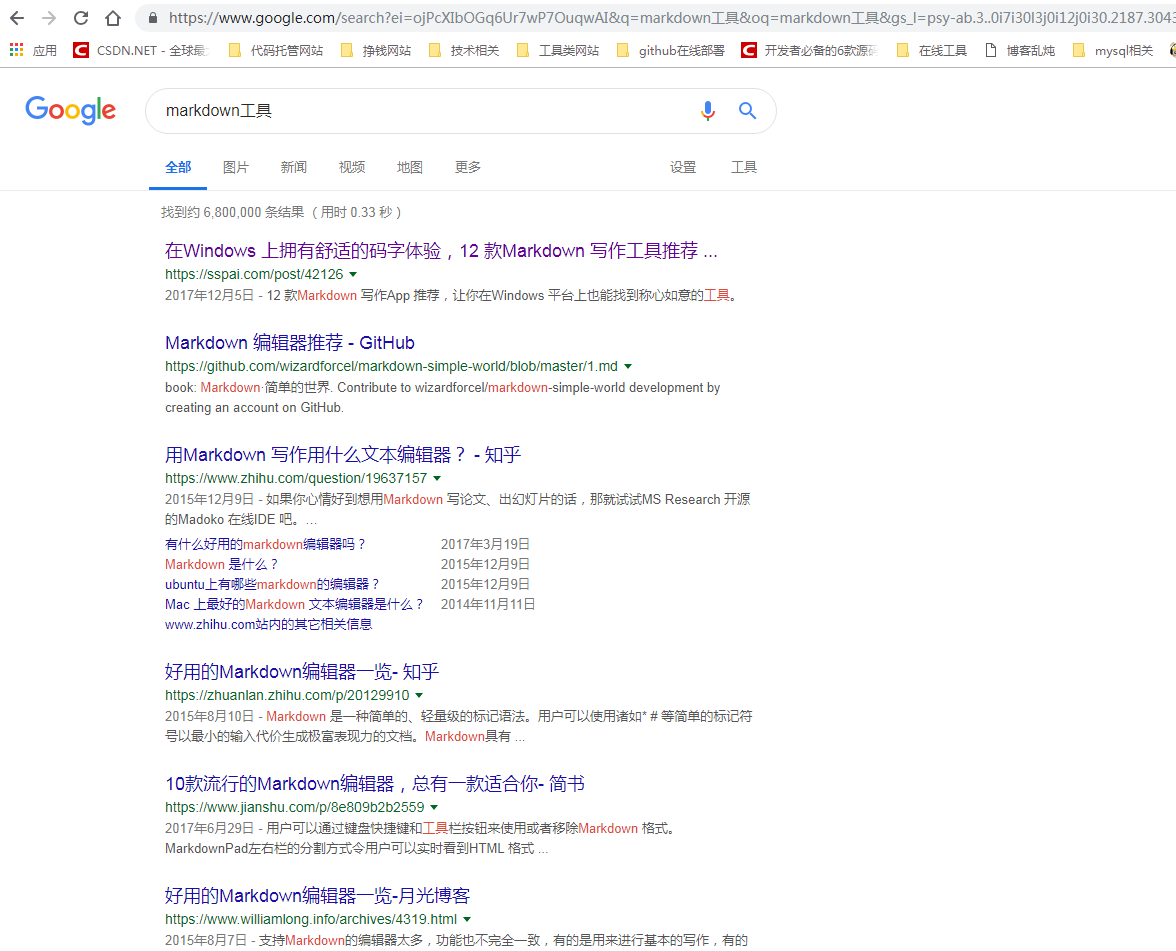Open the 设置 search settings
The width and height of the screenshot is (1176, 951).
(682, 167)
